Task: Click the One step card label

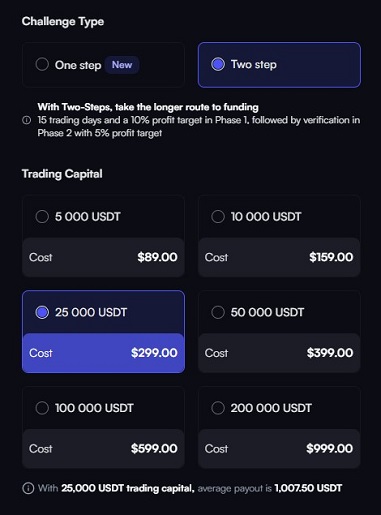Action: [x=78, y=65]
